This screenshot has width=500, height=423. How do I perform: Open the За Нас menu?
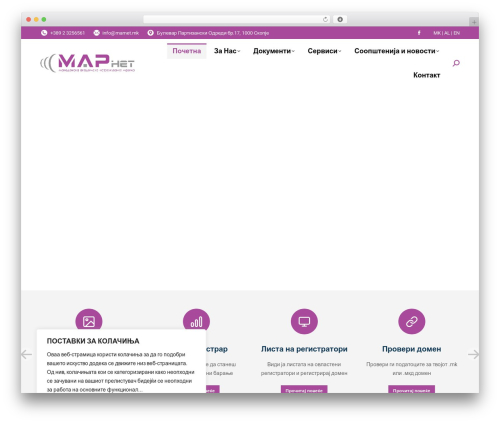[227, 51]
